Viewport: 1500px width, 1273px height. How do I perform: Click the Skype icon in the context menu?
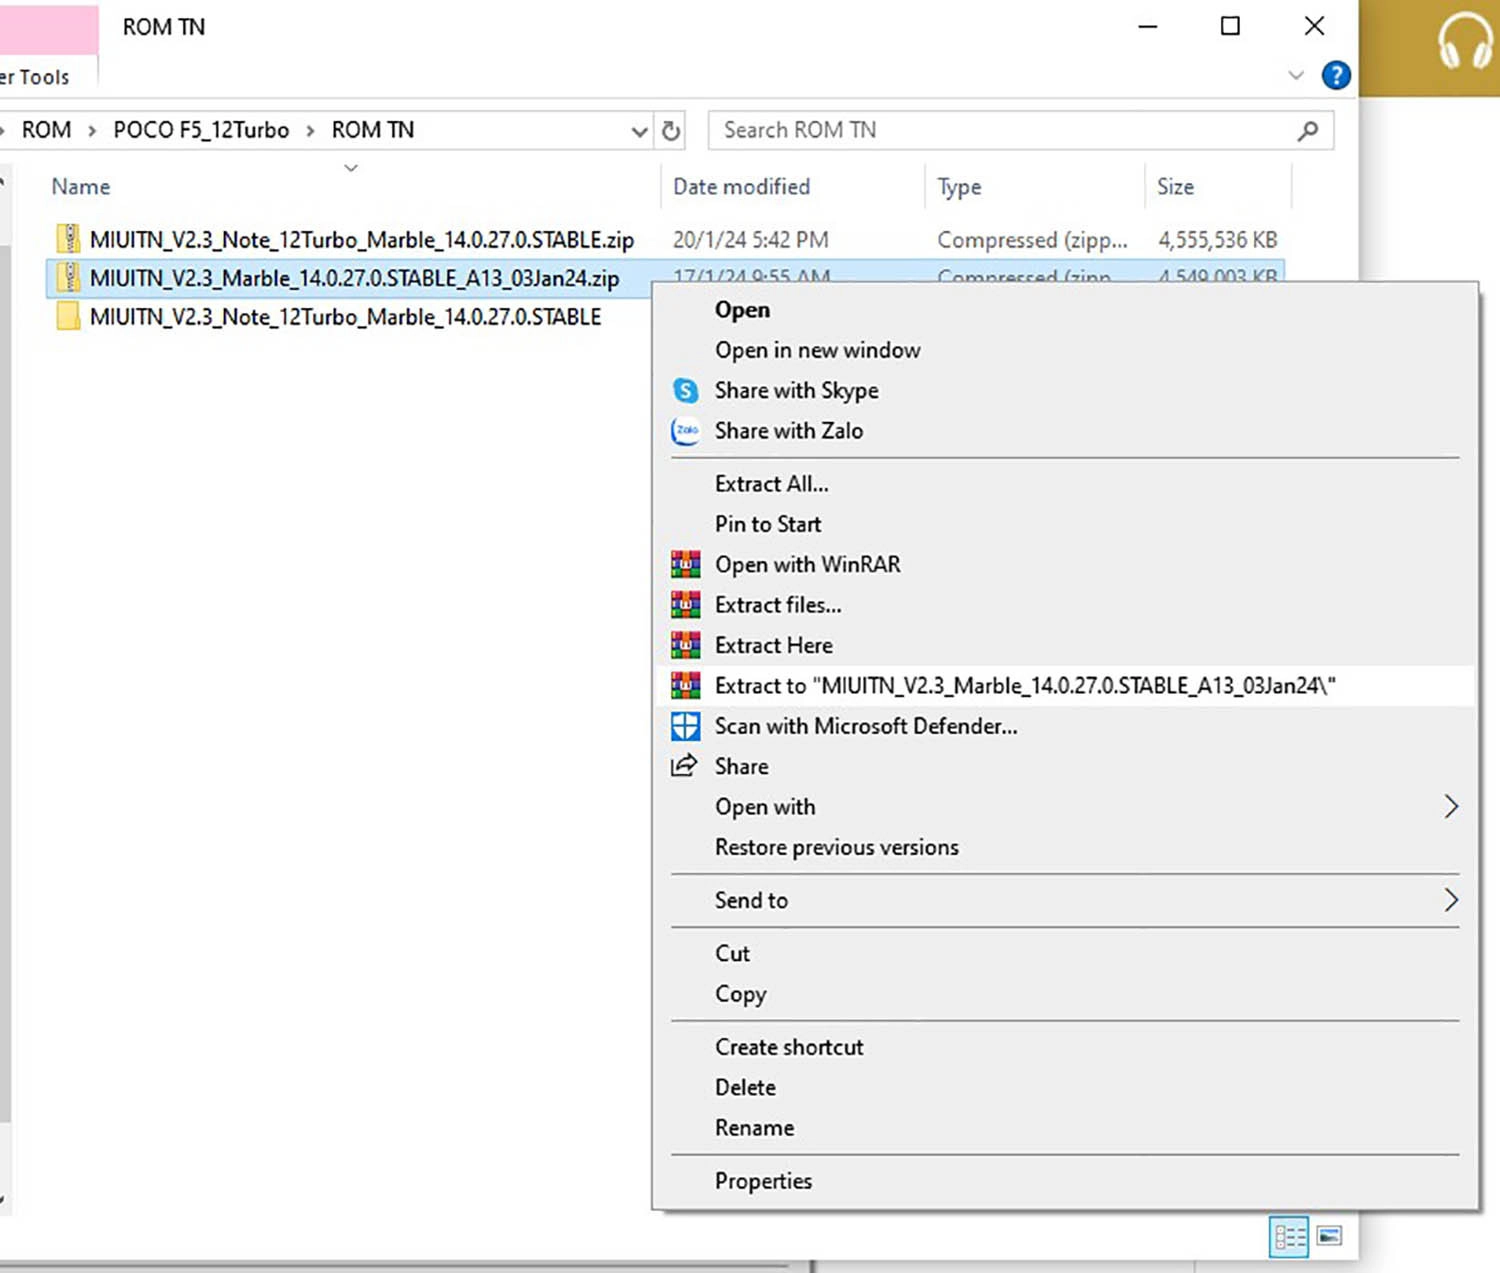pyautogui.click(x=685, y=390)
